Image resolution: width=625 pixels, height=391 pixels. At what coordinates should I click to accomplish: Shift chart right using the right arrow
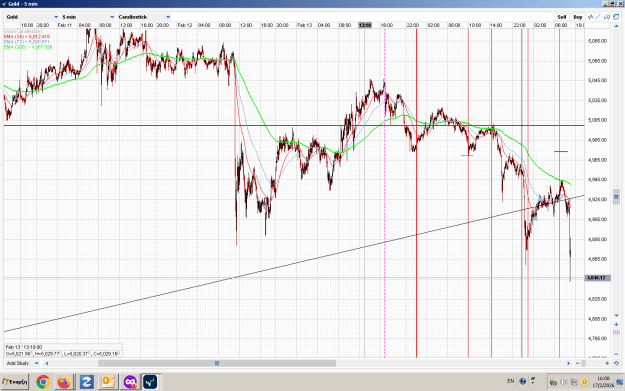(568, 363)
